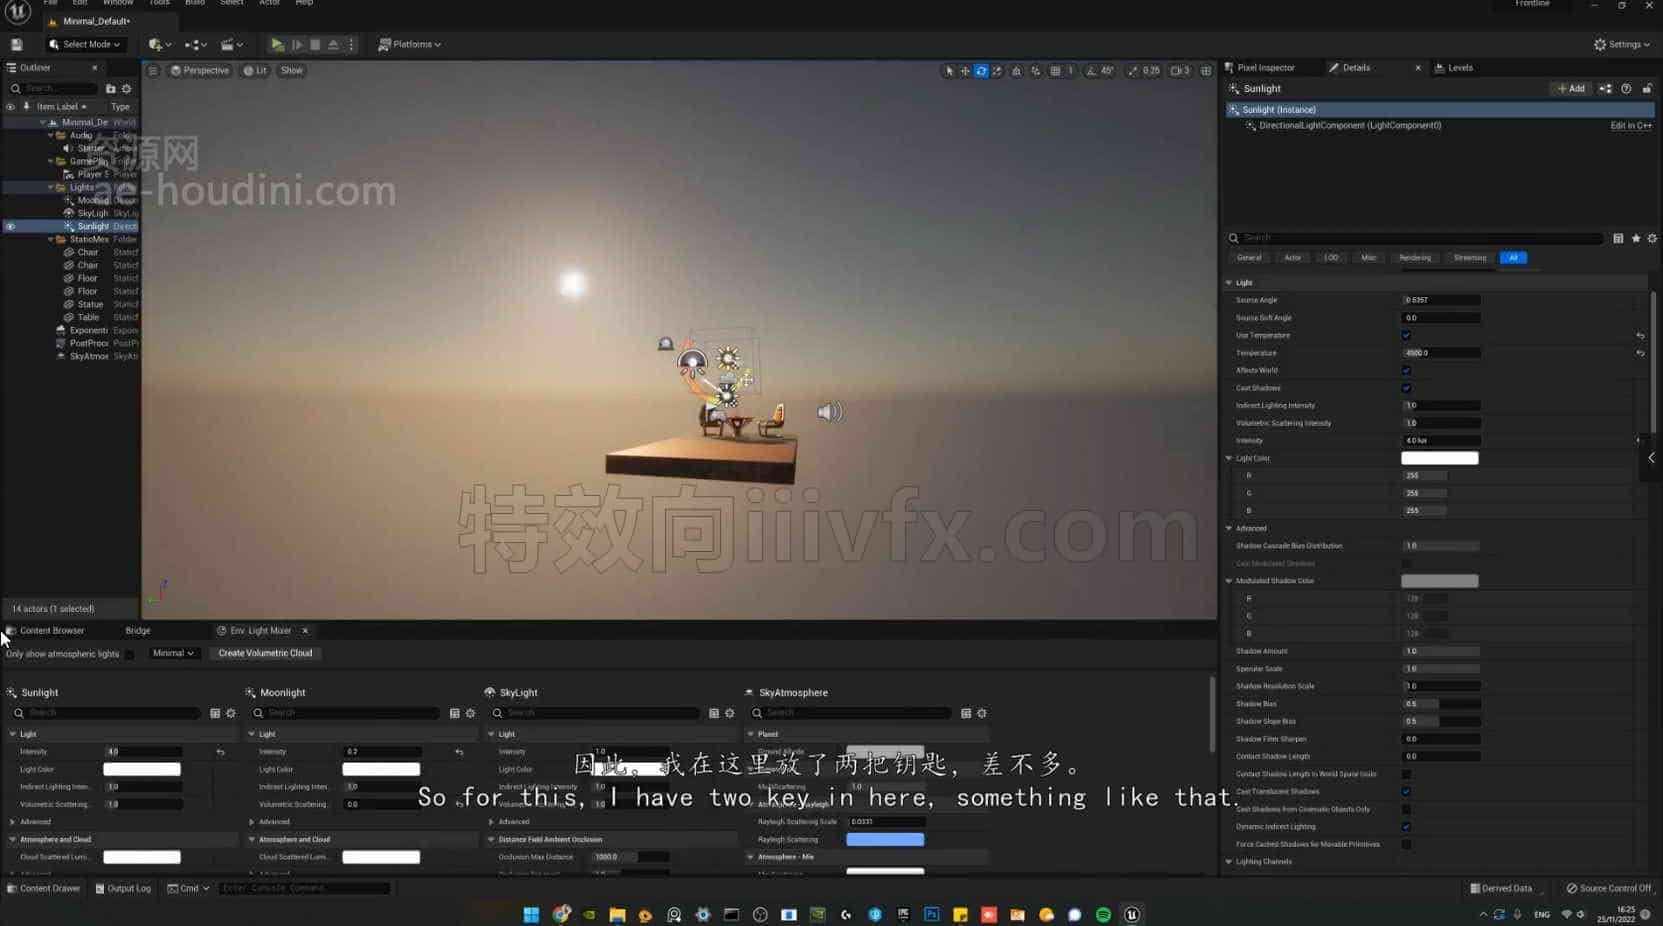Toggle Cast Translucent Shadows checkbox
Image resolution: width=1663 pixels, height=926 pixels.
click(1406, 792)
